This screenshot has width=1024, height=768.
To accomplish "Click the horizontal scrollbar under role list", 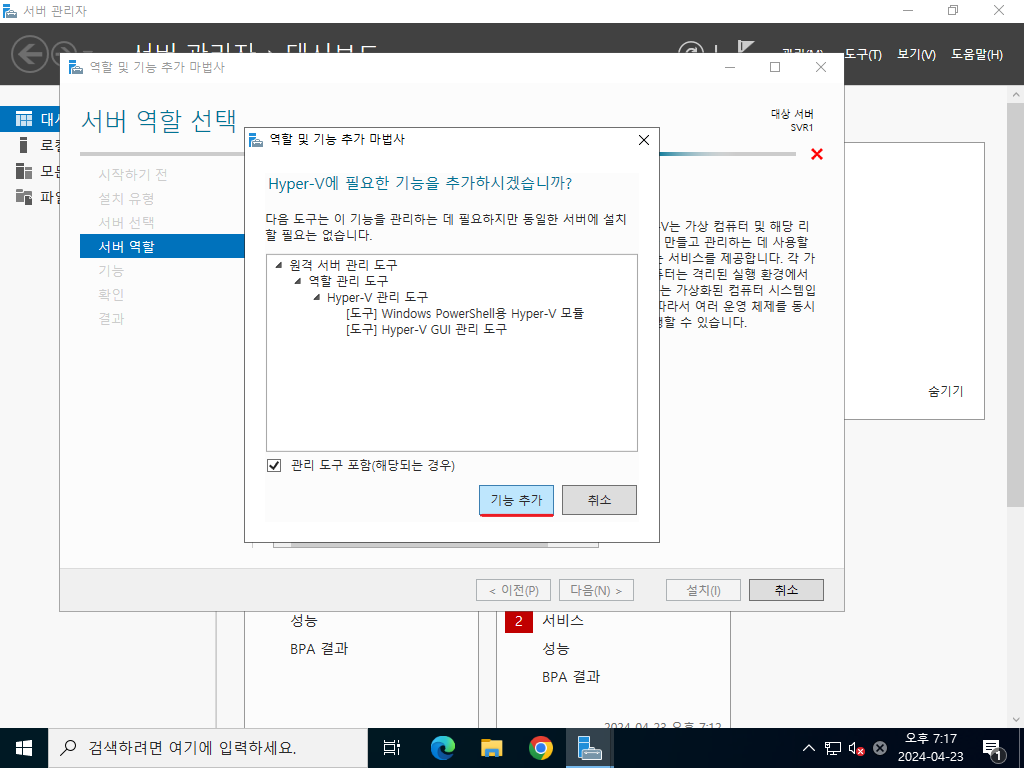I will tap(418, 545).
